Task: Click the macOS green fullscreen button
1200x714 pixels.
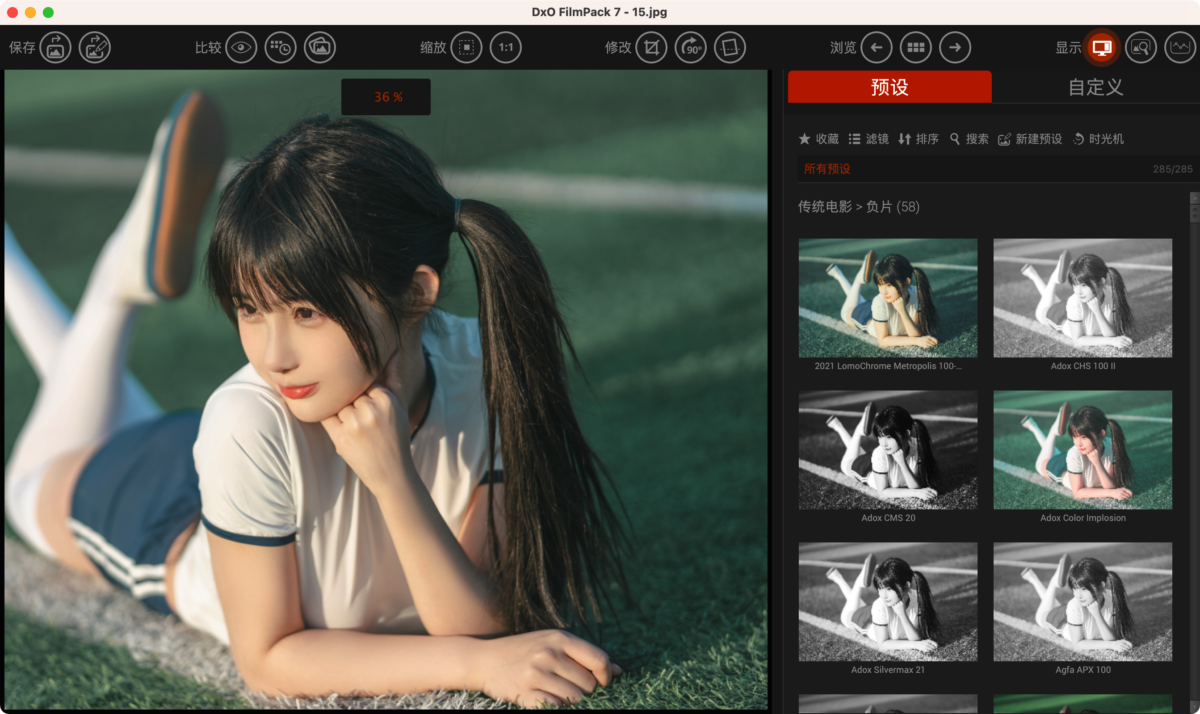Action: pyautogui.click(x=48, y=12)
